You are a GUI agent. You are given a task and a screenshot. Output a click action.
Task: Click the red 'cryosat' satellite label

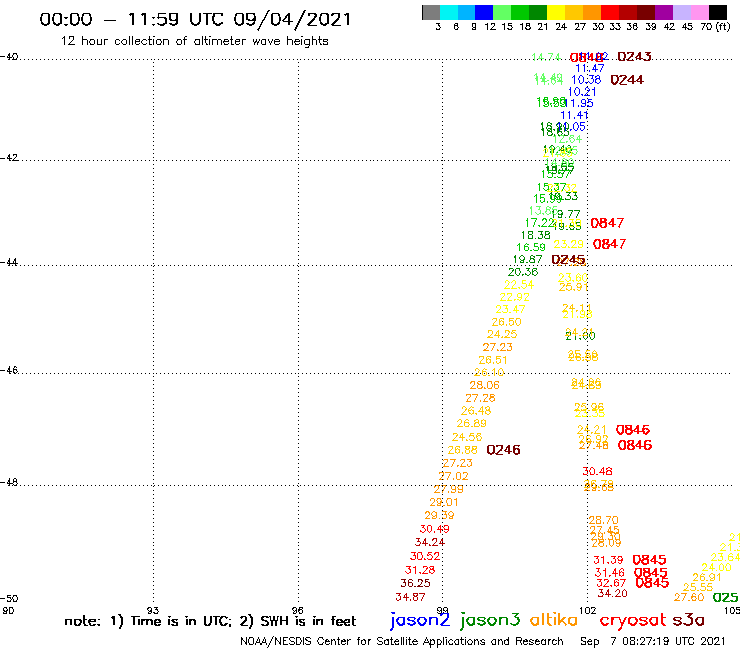633,620
